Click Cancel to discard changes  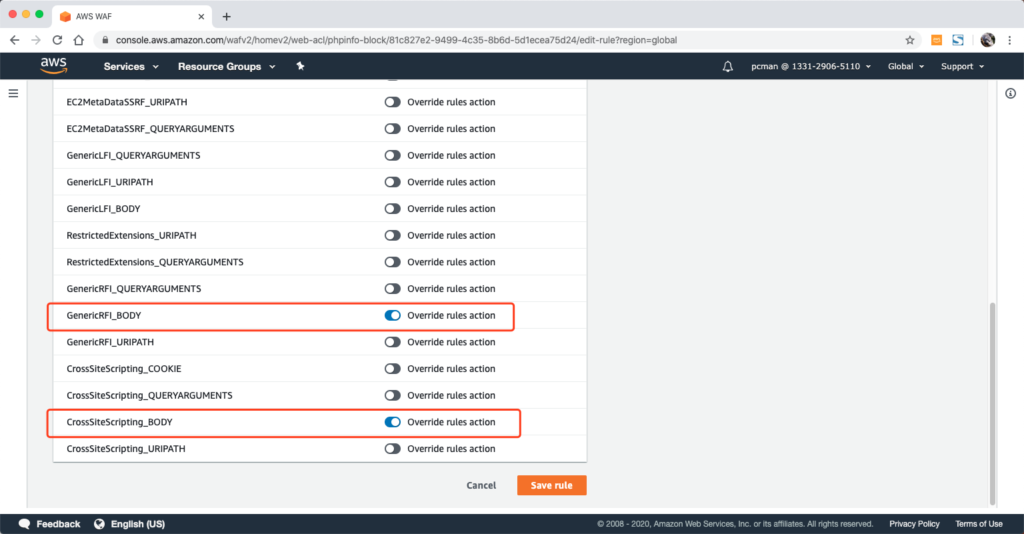pyautogui.click(x=481, y=485)
